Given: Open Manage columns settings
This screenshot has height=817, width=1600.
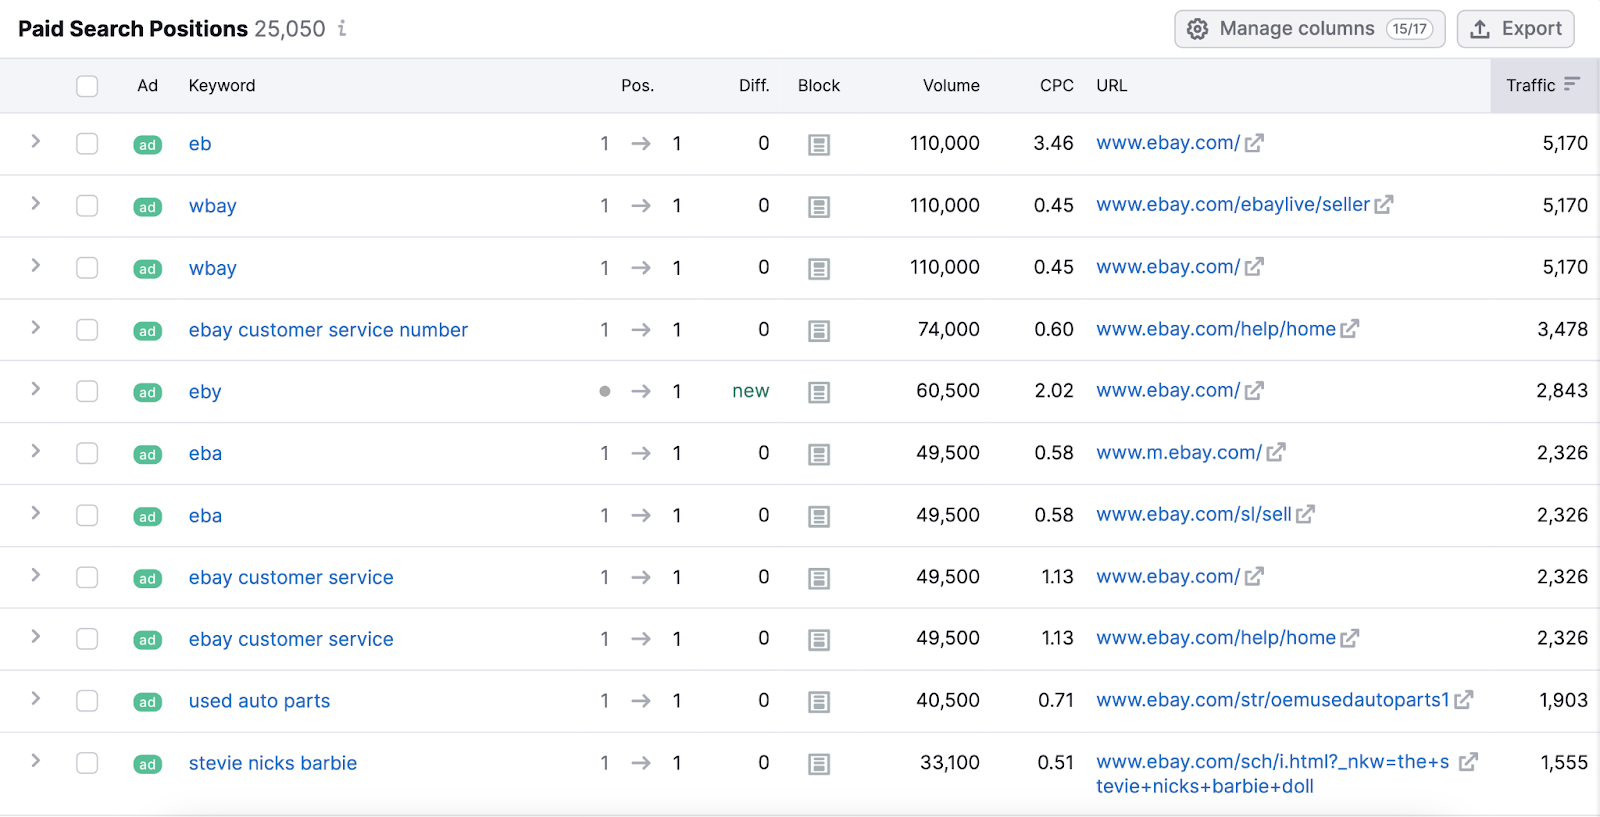Looking at the screenshot, I should coord(1310,29).
